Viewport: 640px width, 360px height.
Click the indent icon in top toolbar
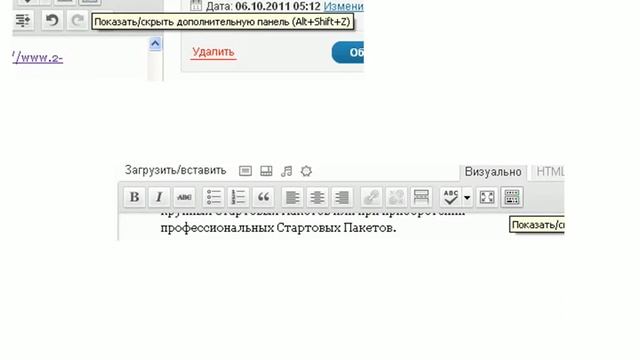23,20
